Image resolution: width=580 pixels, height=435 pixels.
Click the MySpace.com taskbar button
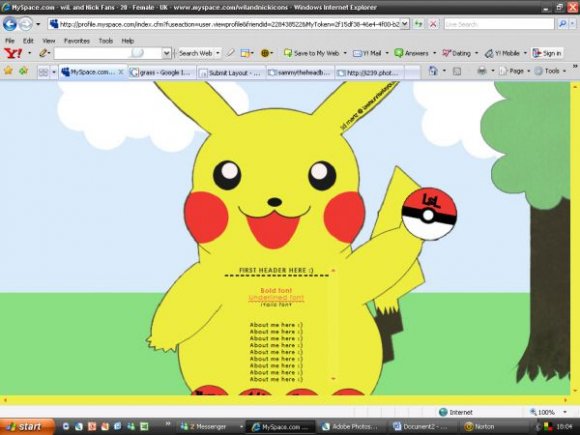[281, 426]
